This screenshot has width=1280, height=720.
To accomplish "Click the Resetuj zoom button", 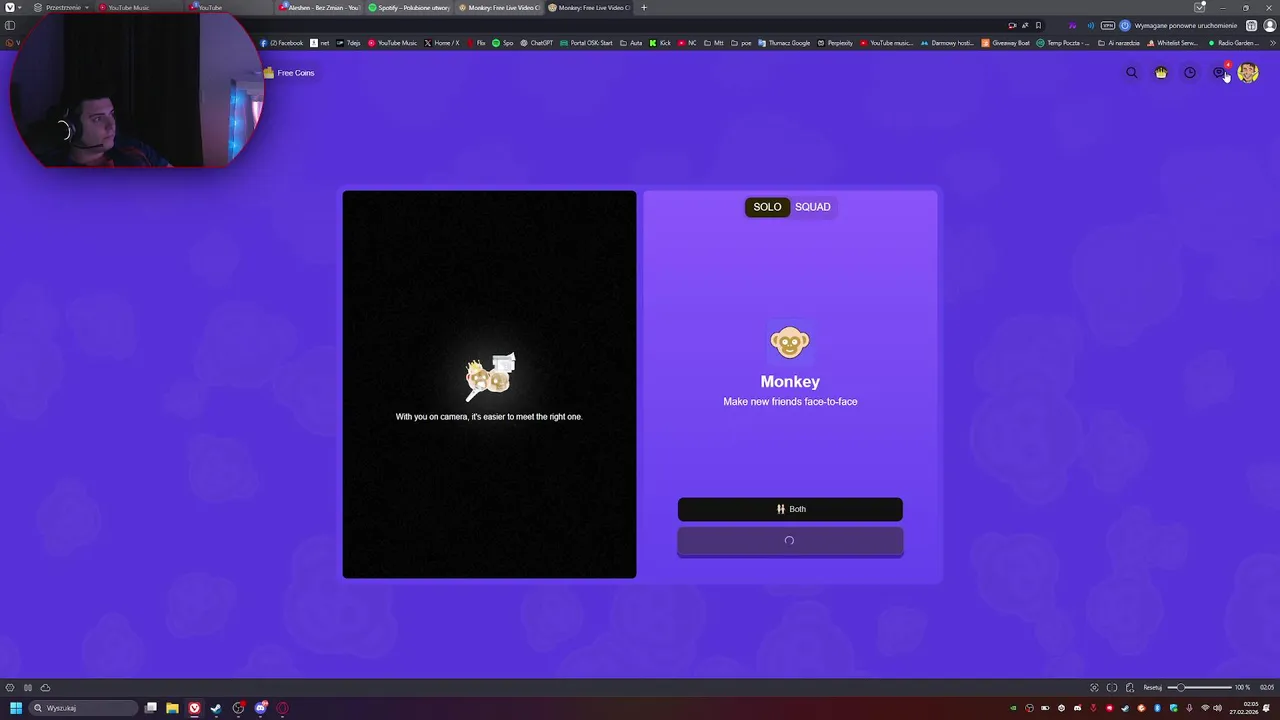I will (x=1153, y=688).
